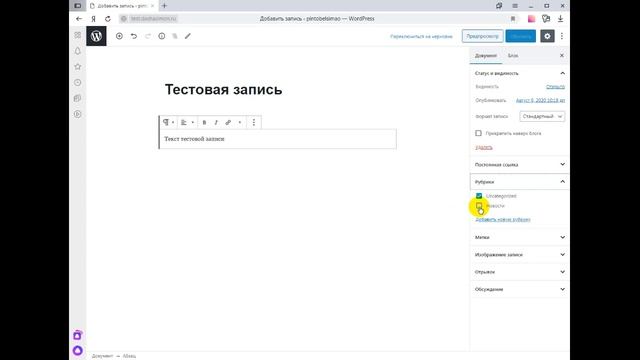Image resolution: width=640 pixels, height=360 pixels.
Task: Click the Добавить новую рубрику link
Action: click(x=503, y=220)
